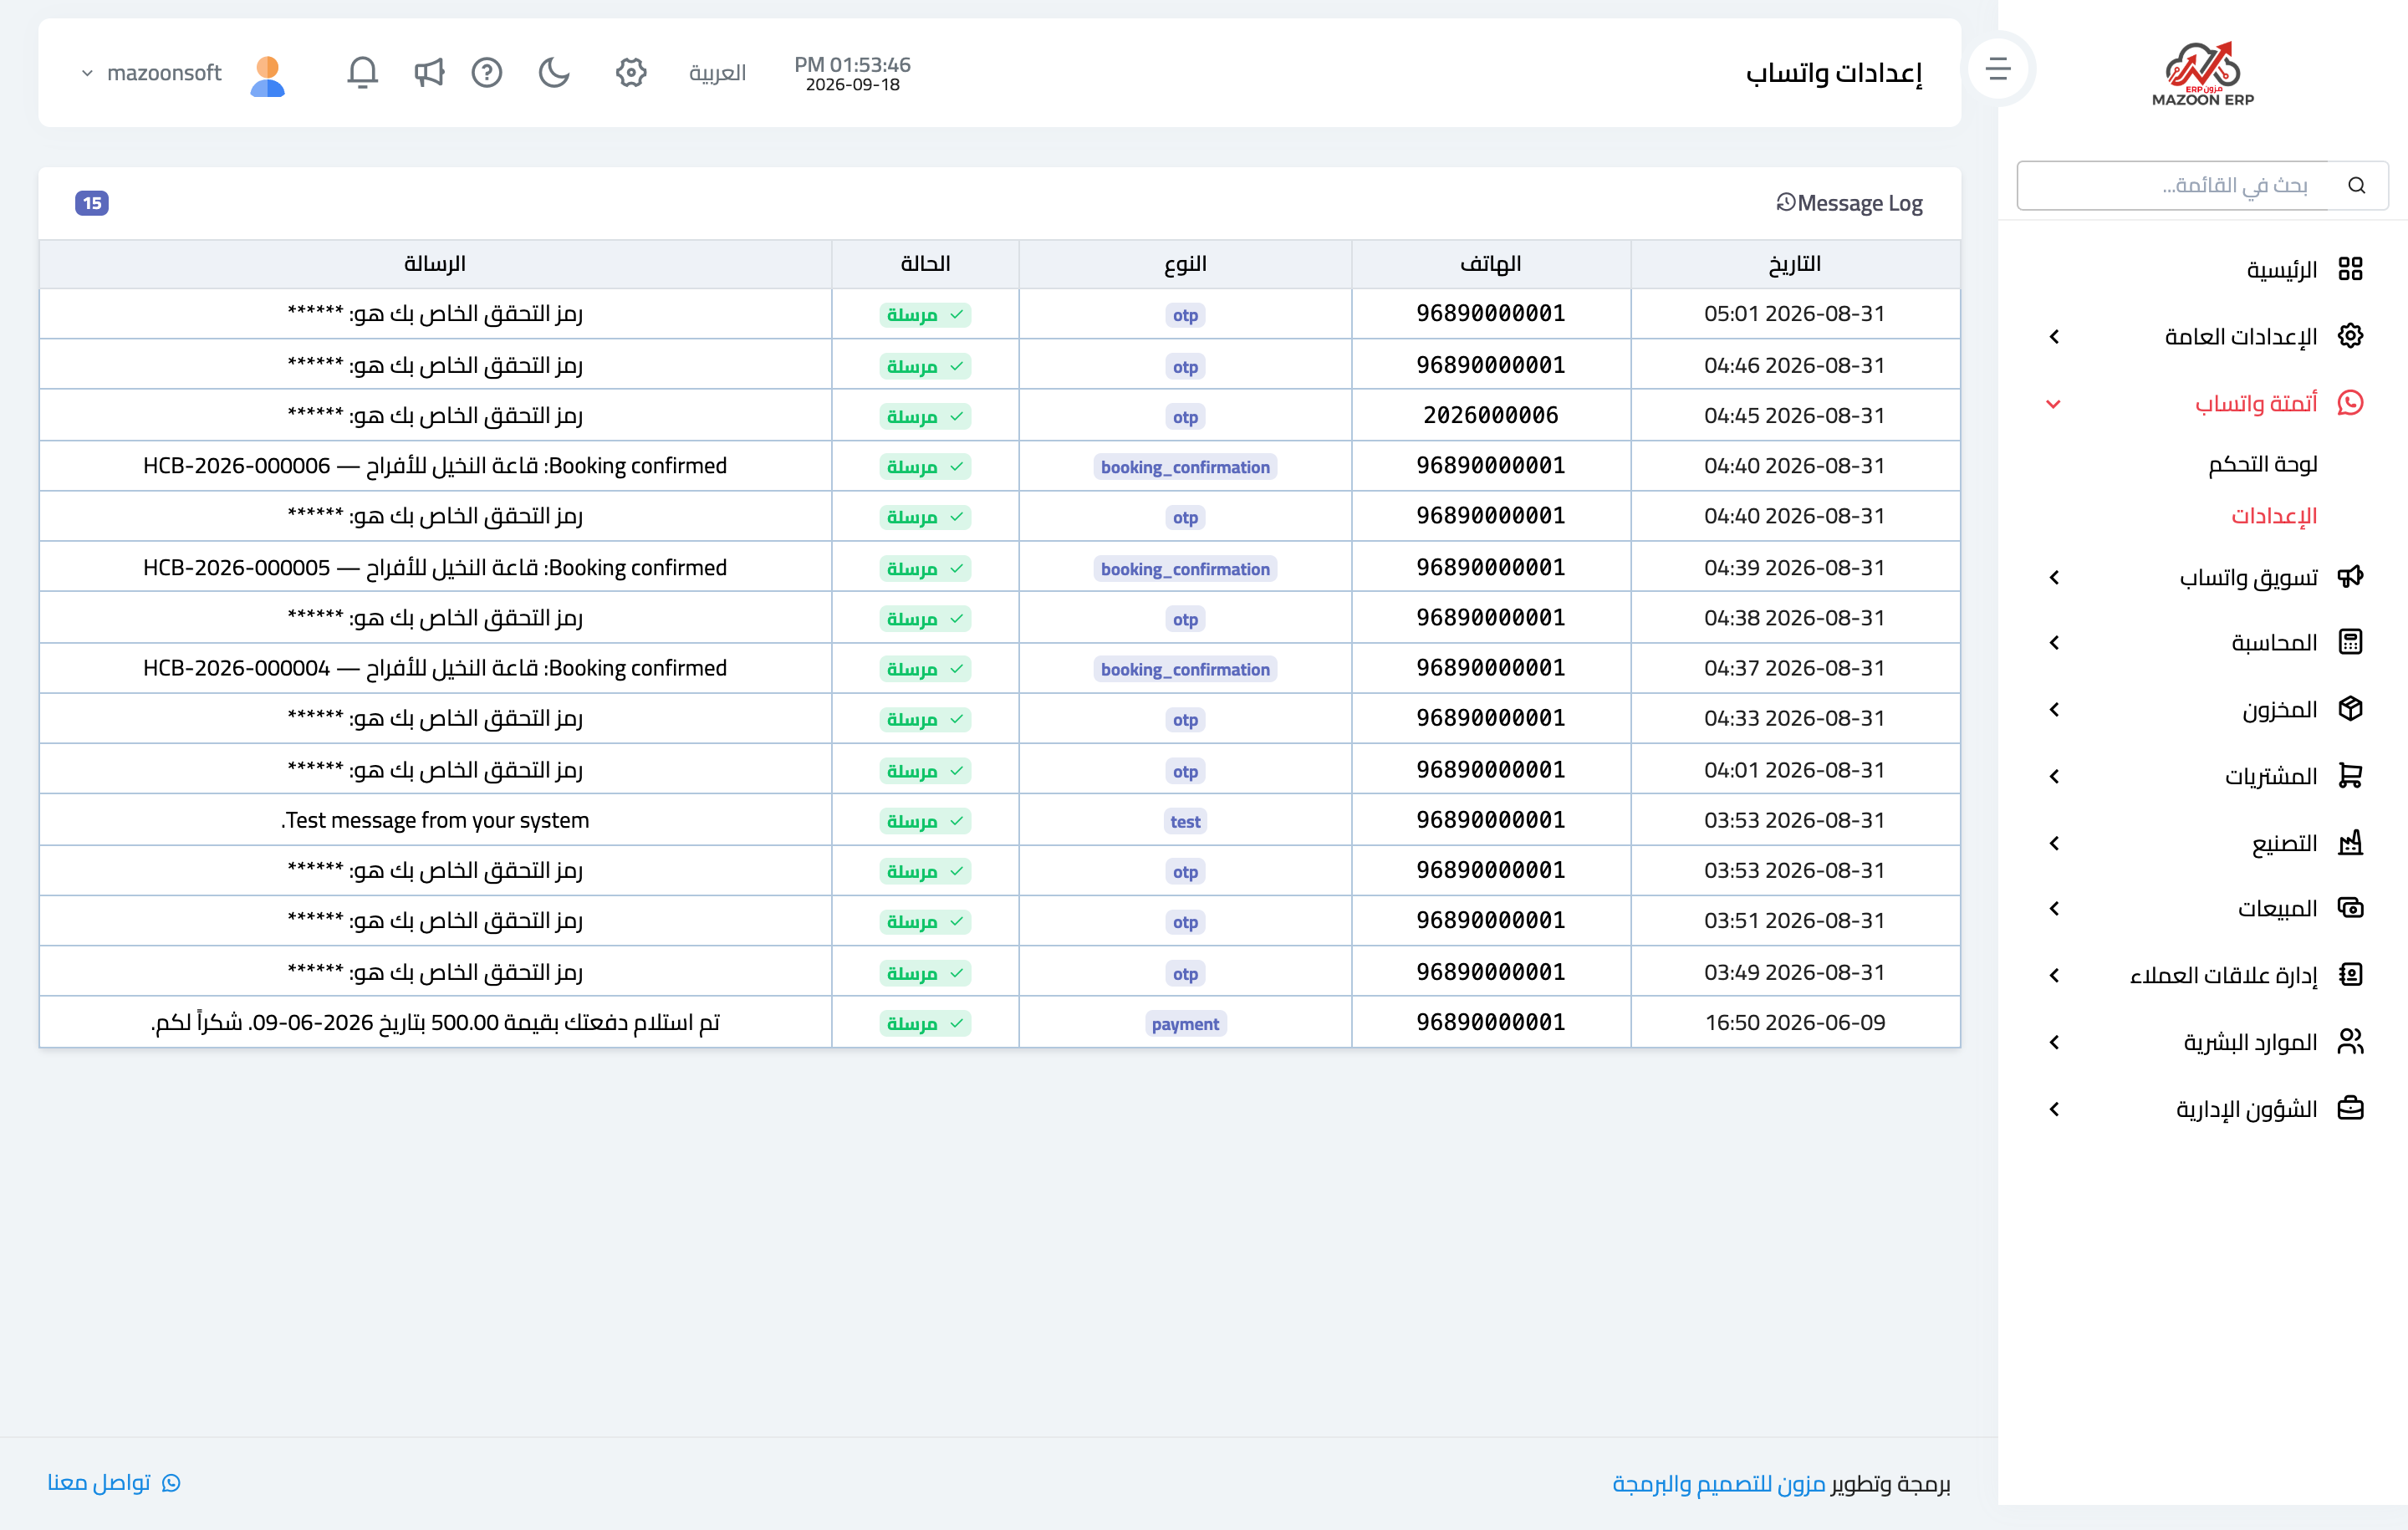Open مزون للتصميم والبرمجة link
Viewport: 2408px width, 1530px height.
pyautogui.click(x=1719, y=1484)
